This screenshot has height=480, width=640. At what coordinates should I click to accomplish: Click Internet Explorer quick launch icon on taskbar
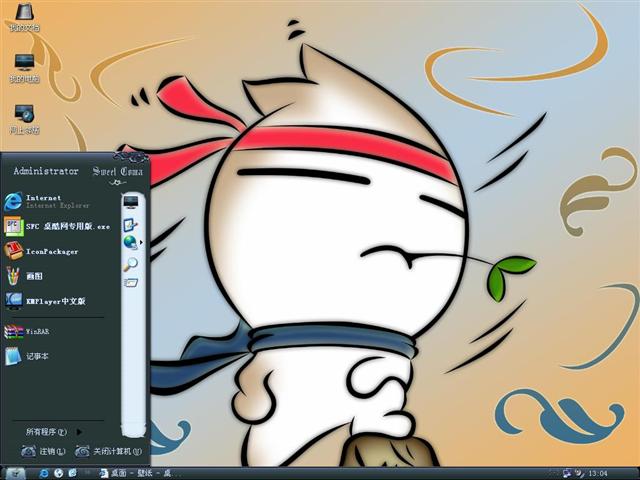43,473
